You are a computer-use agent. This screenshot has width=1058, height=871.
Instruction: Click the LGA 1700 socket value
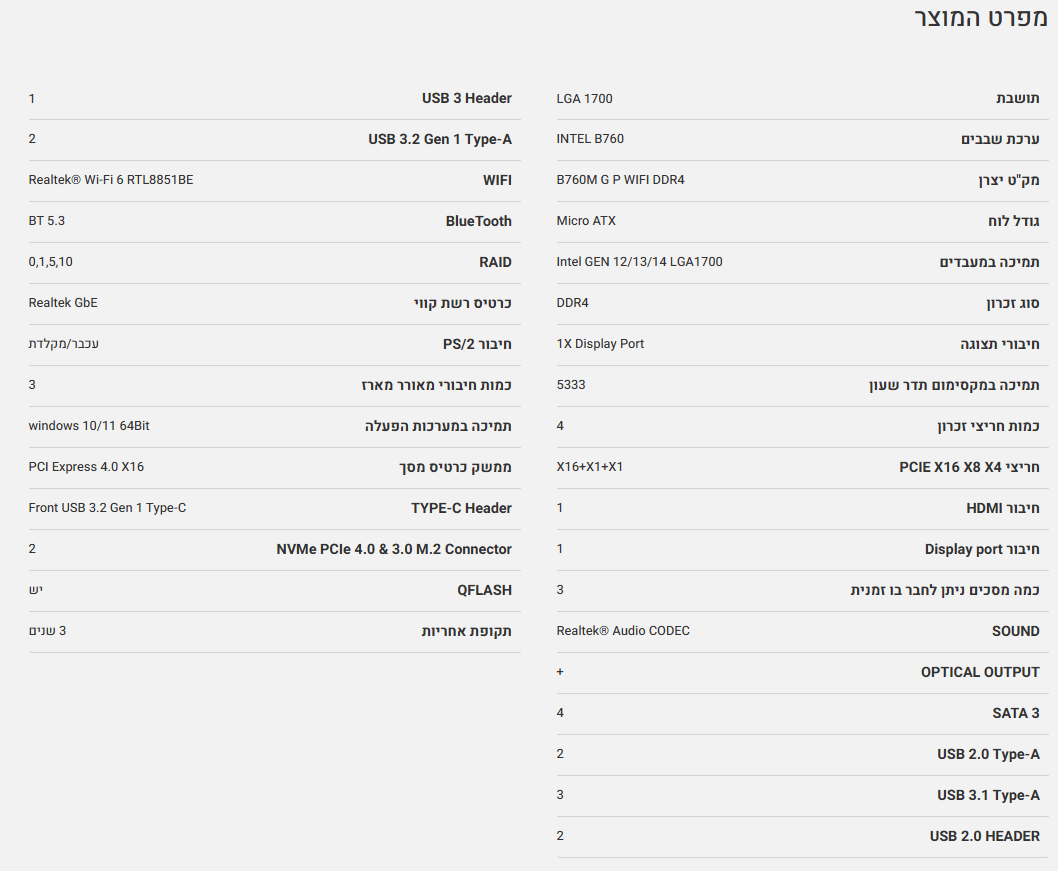[x=585, y=99]
